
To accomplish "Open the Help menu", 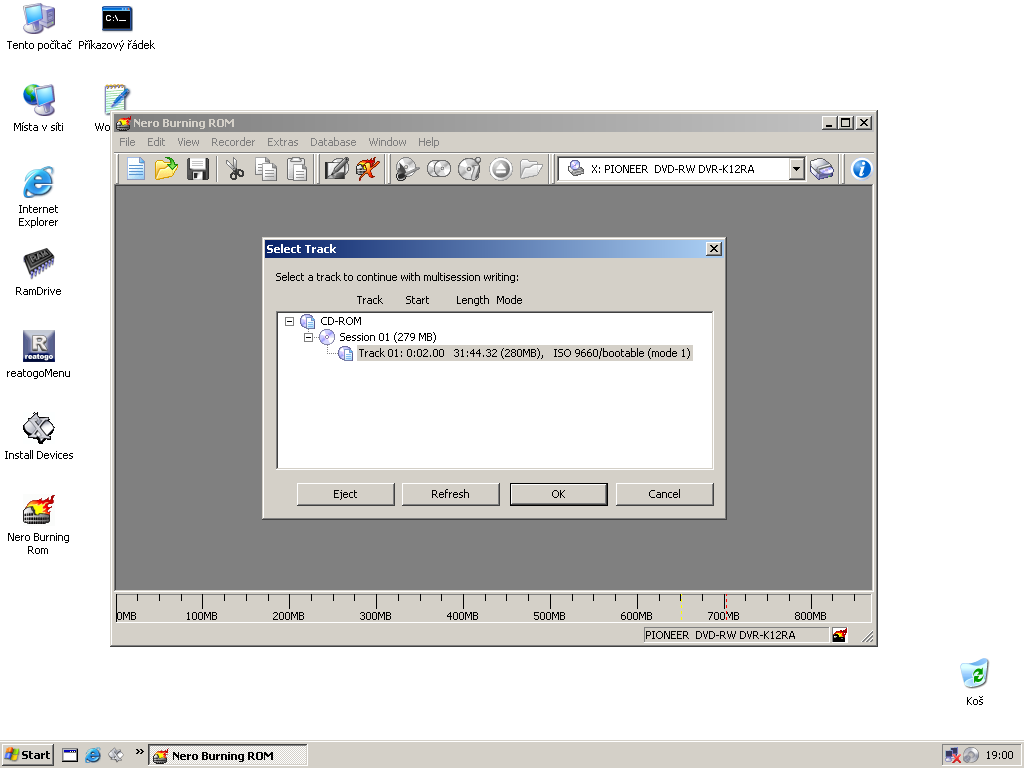I will click(x=428, y=142).
